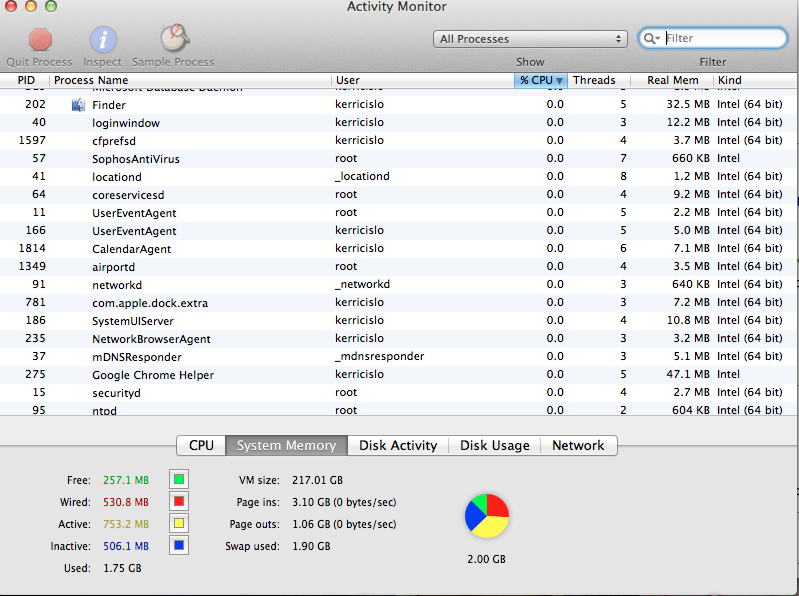Viewport: 799px width, 596px height.
Task: Select the NetworkBrowserAgent process row
Action: tap(398, 339)
